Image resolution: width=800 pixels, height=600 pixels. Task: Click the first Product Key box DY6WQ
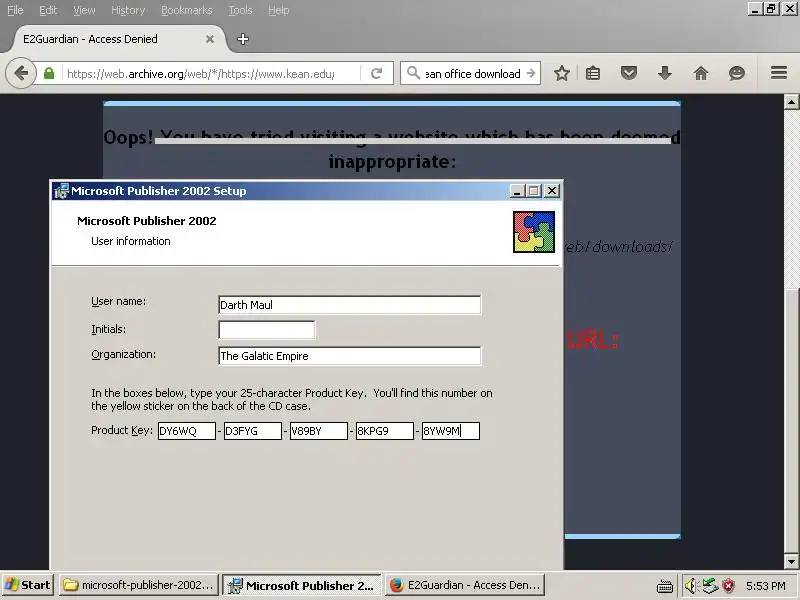click(187, 431)
